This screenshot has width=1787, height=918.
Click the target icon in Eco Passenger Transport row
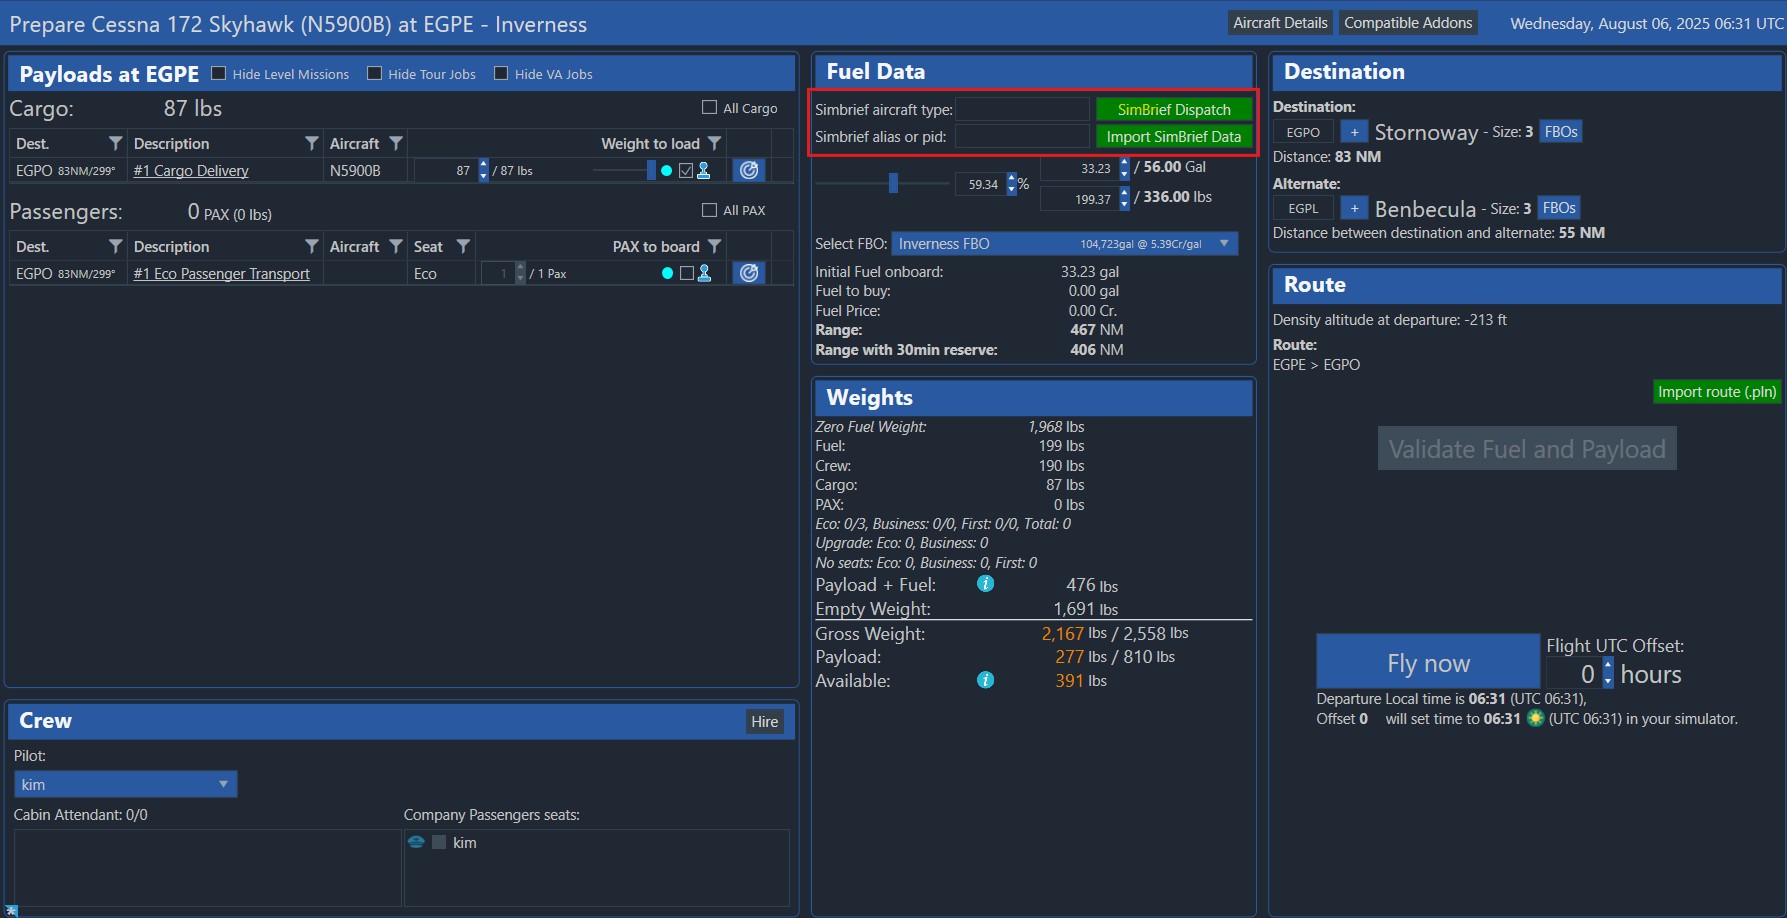(x=749, y=273)
